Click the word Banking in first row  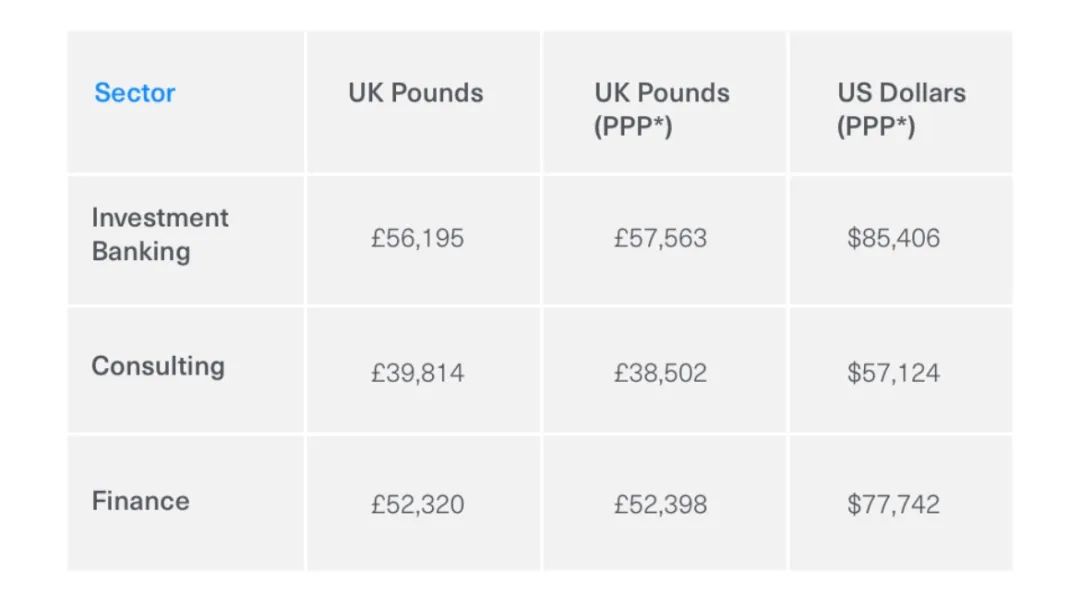point(141,251)
